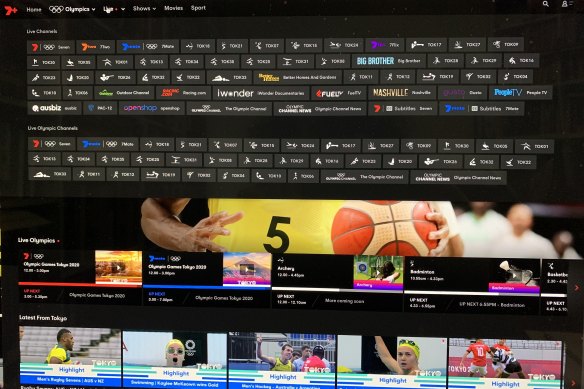Select Seven channel under Live Olympic Channels
Image resolution: width=584 pixels, height=389 pixels.
52,144
